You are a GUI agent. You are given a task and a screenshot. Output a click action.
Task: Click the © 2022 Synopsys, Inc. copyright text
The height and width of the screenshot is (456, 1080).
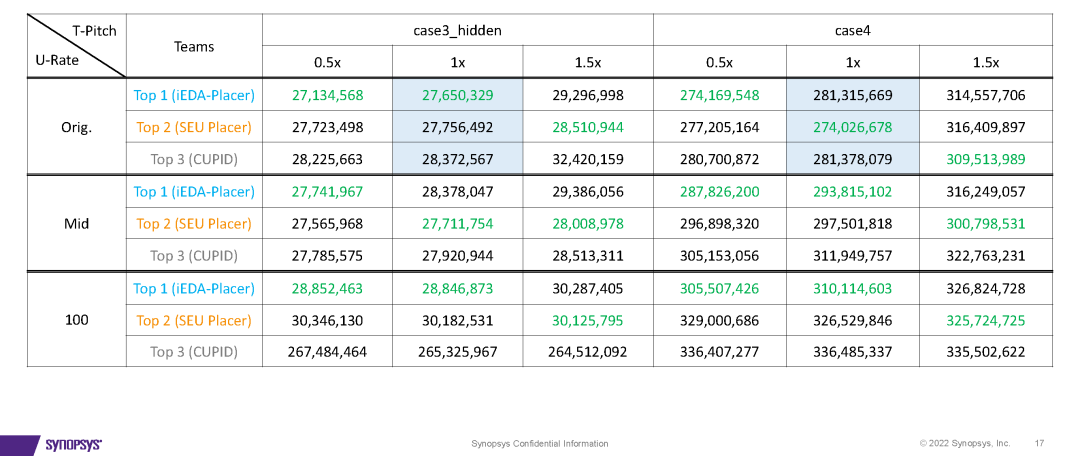[x=965, y=443]
